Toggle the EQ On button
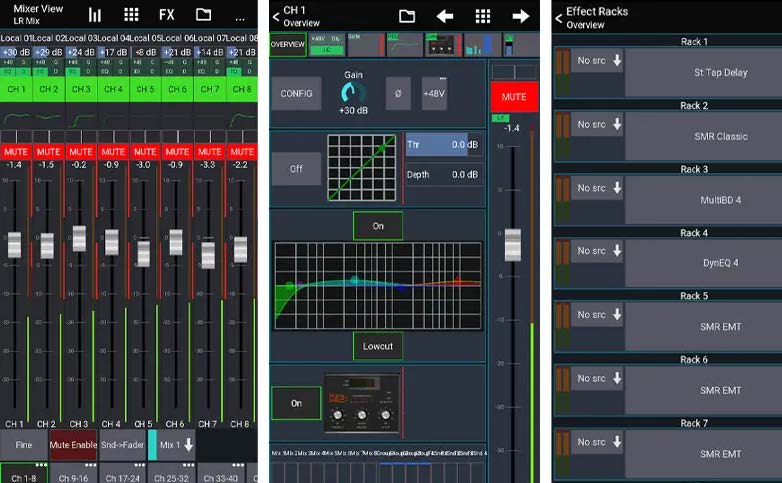The width and height of the screenshot is (782, 483). (378, 226)
